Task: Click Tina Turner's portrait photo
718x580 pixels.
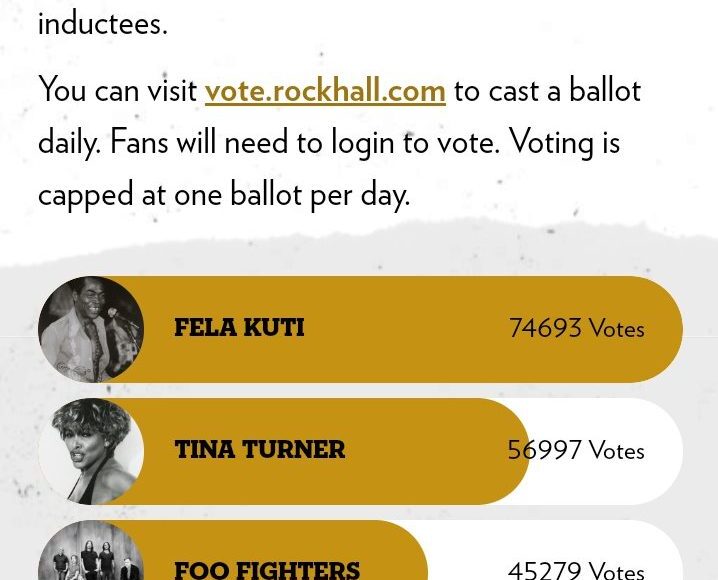Action: (91, 451)
